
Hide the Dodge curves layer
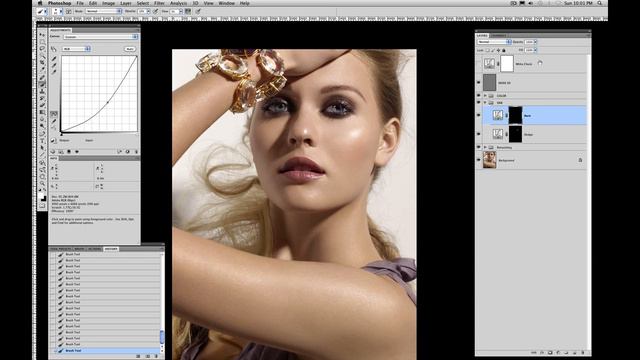(479, 134)
